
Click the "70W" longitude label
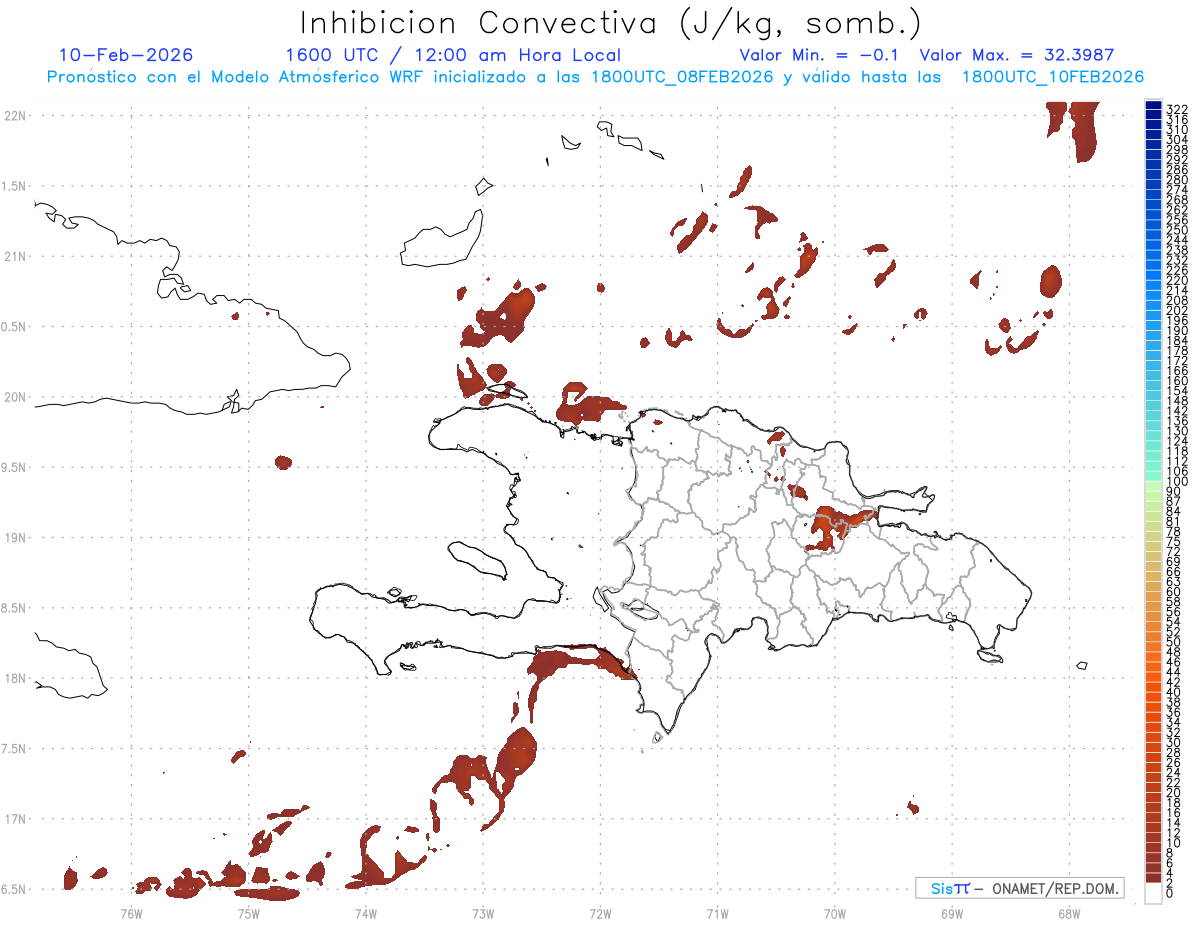[x=834, y=912]
